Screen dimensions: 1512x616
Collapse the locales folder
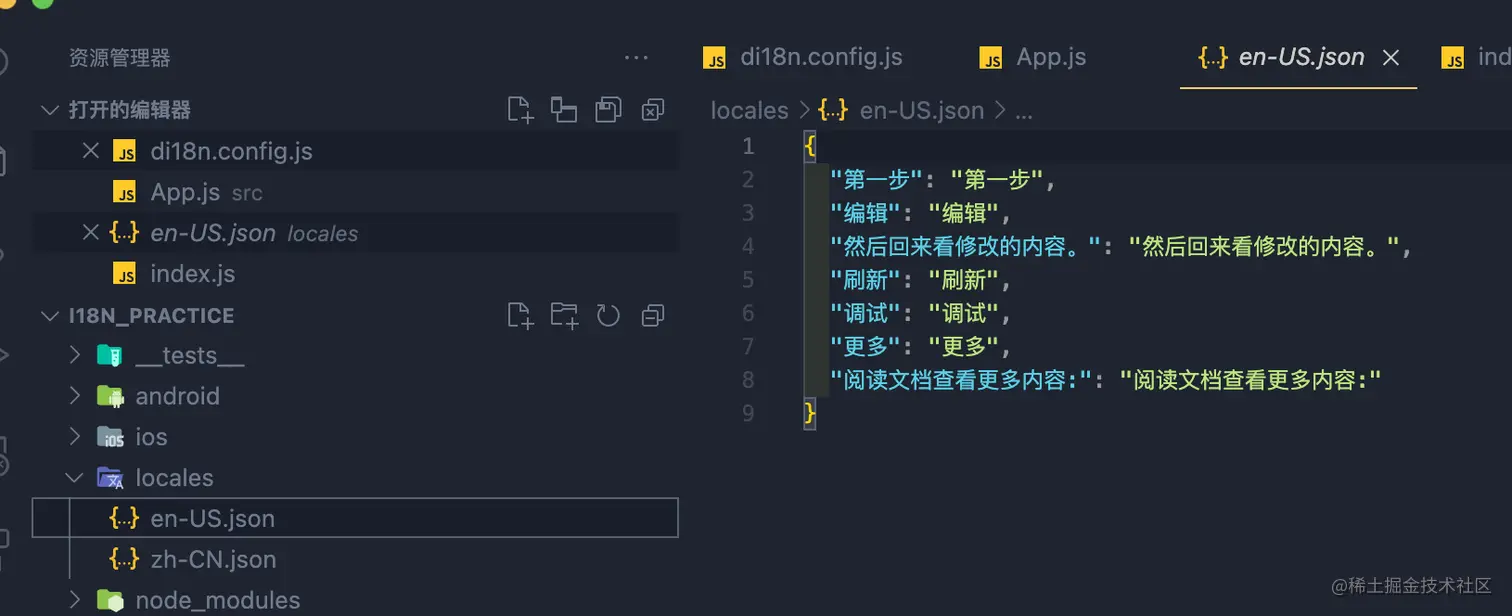[x=74, y=478]
